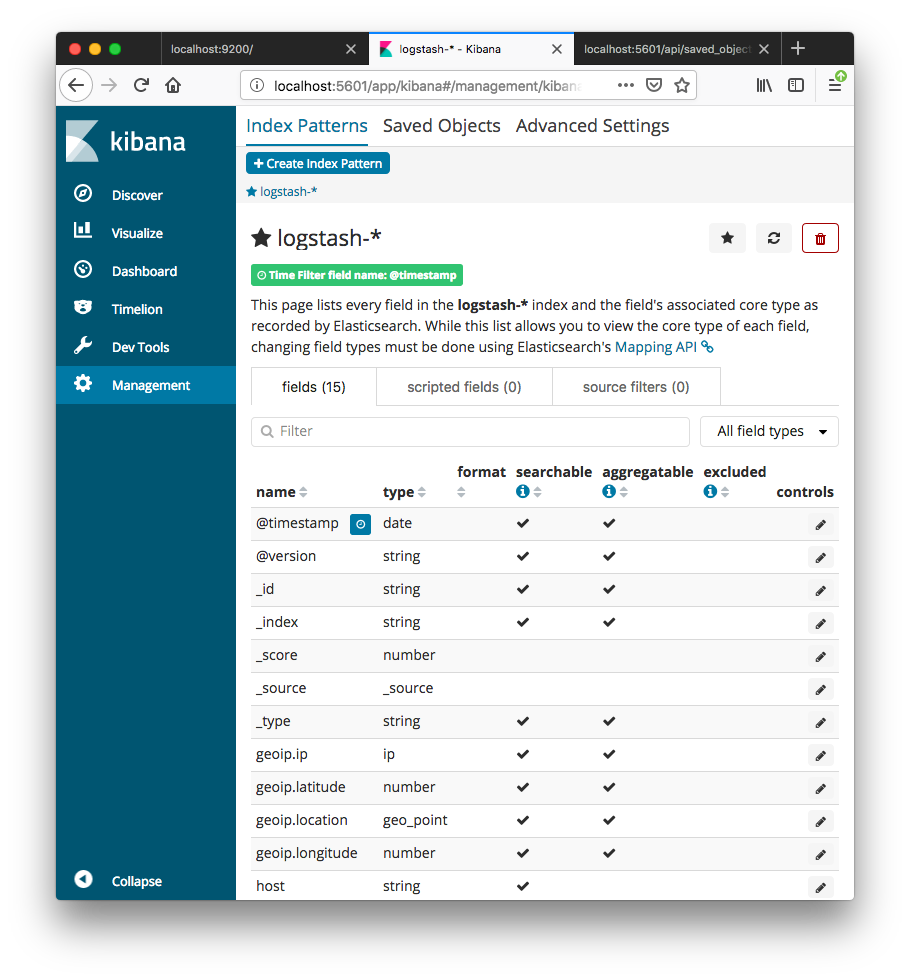Viewport: 910px width, 980px height.
Task: Select the source filters (0) tab
Action: (x=636, y=387)
